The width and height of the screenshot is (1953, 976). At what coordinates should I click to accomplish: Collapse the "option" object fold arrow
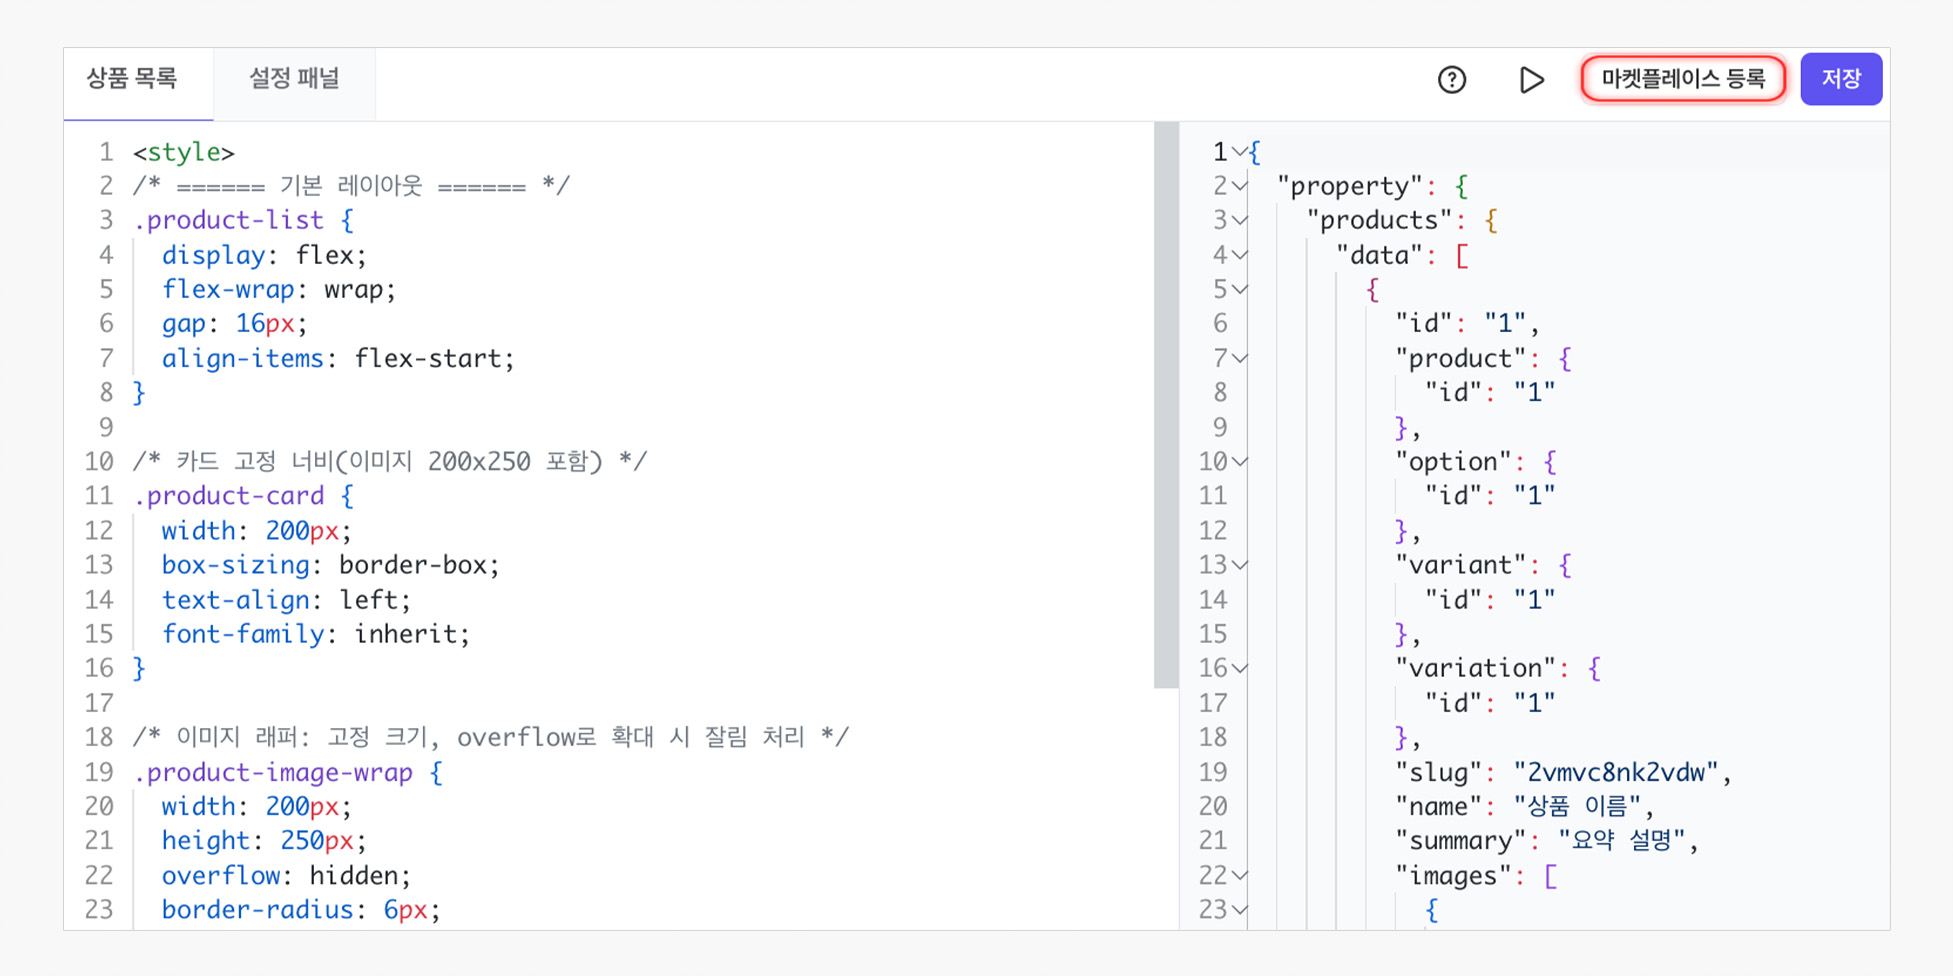tap(1240, 462)
